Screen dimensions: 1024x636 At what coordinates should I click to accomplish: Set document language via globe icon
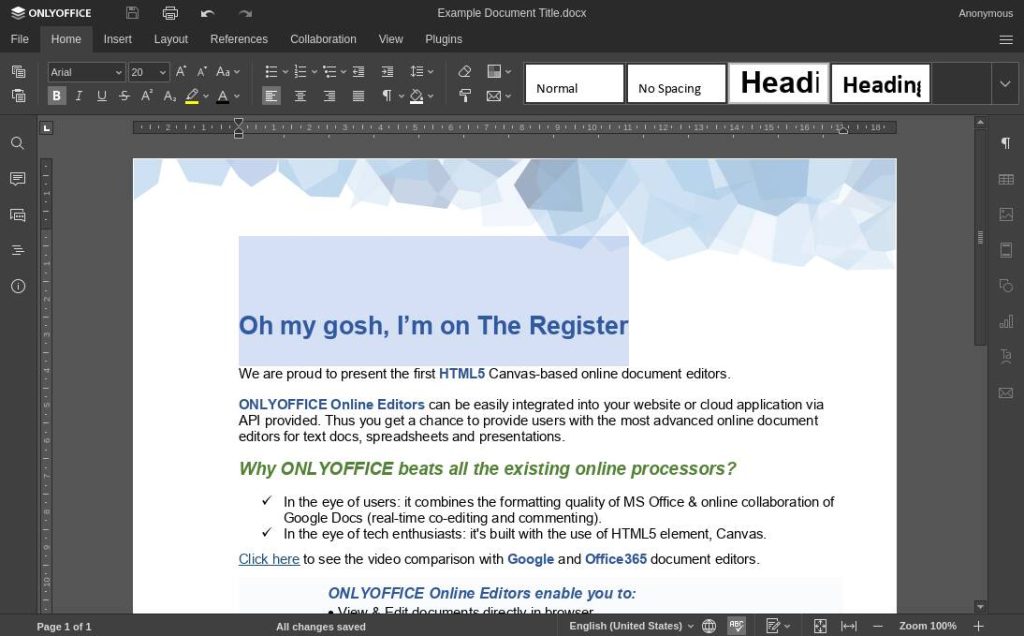709,626
